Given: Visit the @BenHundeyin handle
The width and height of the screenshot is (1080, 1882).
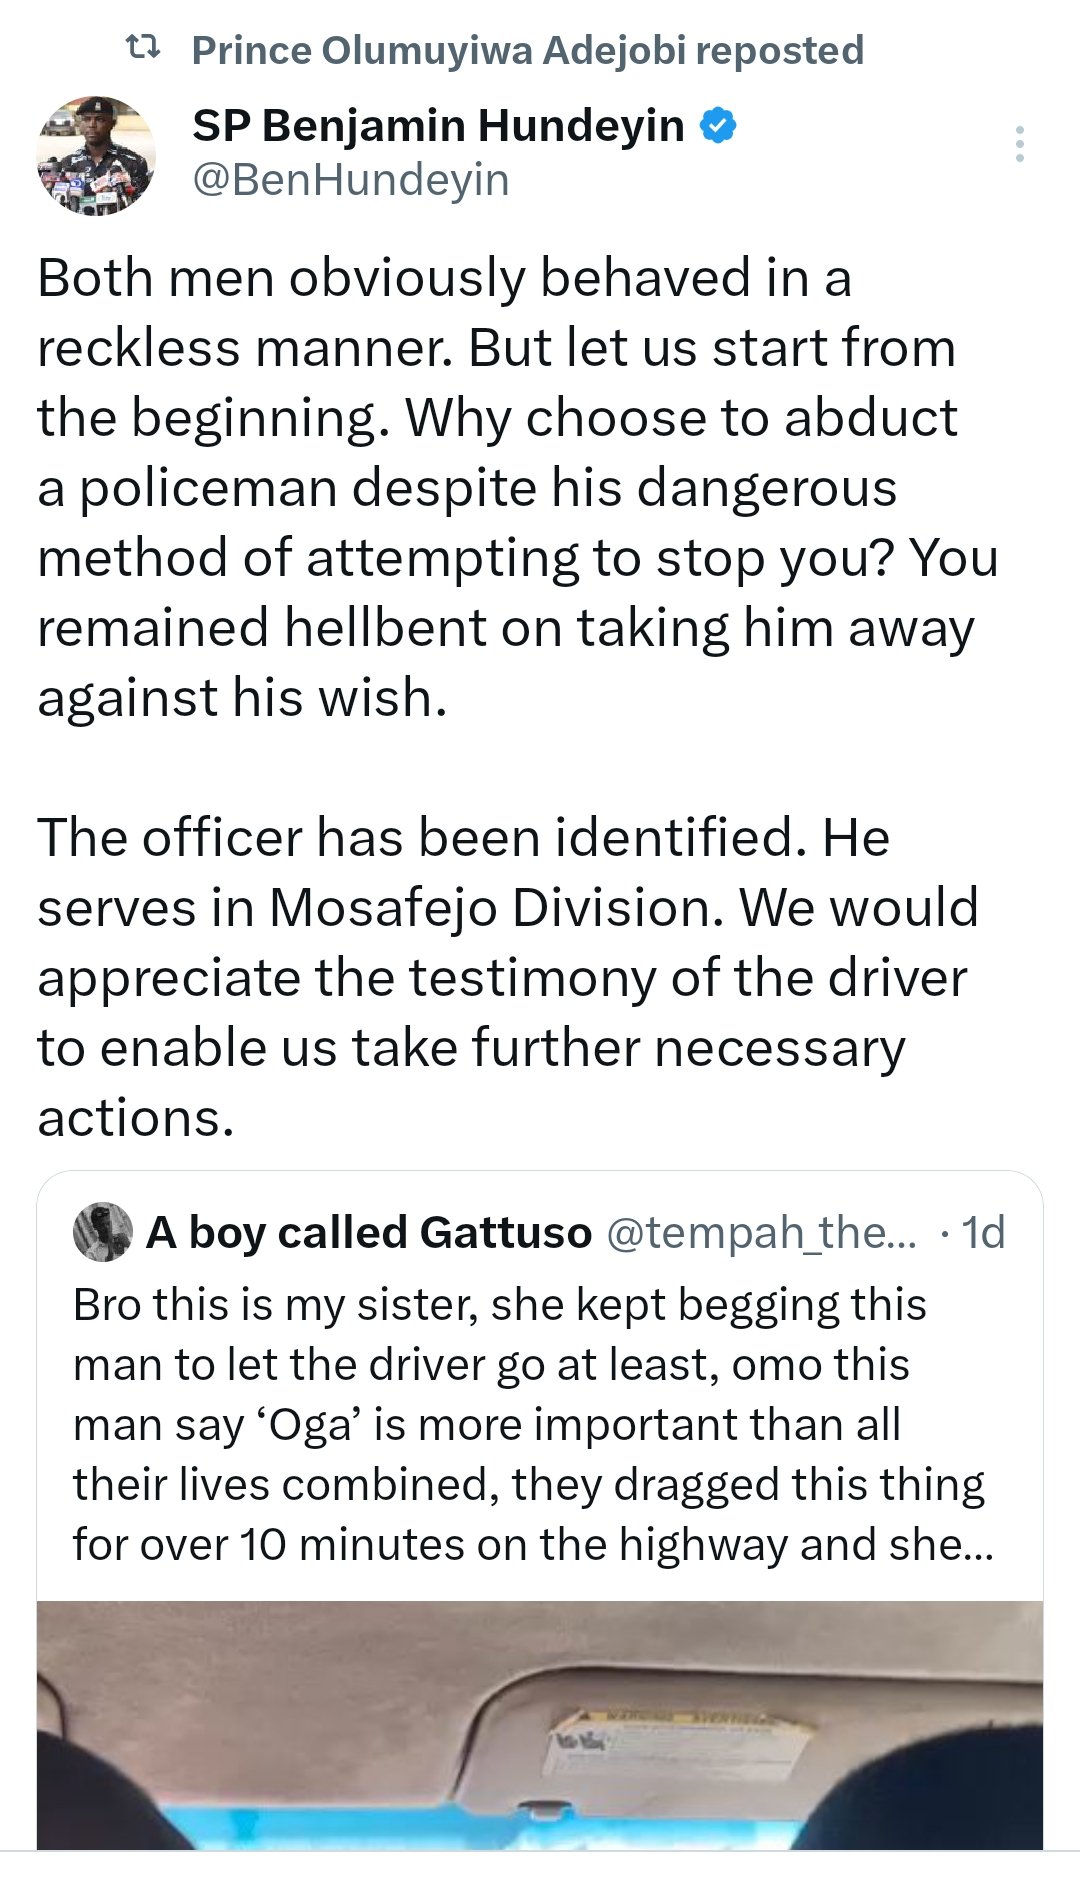Looking at the screenshot, I should coord(351,180).
